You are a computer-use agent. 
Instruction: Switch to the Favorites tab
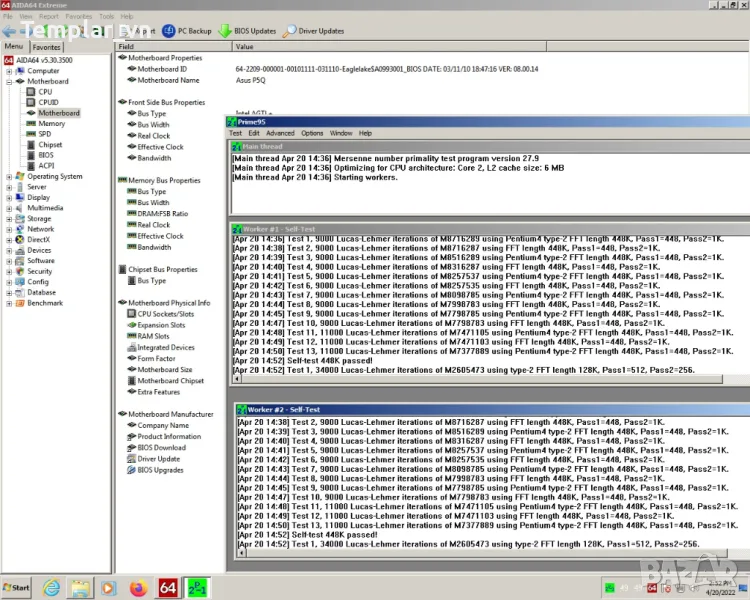pyautogui.click(x=46, y=47)
